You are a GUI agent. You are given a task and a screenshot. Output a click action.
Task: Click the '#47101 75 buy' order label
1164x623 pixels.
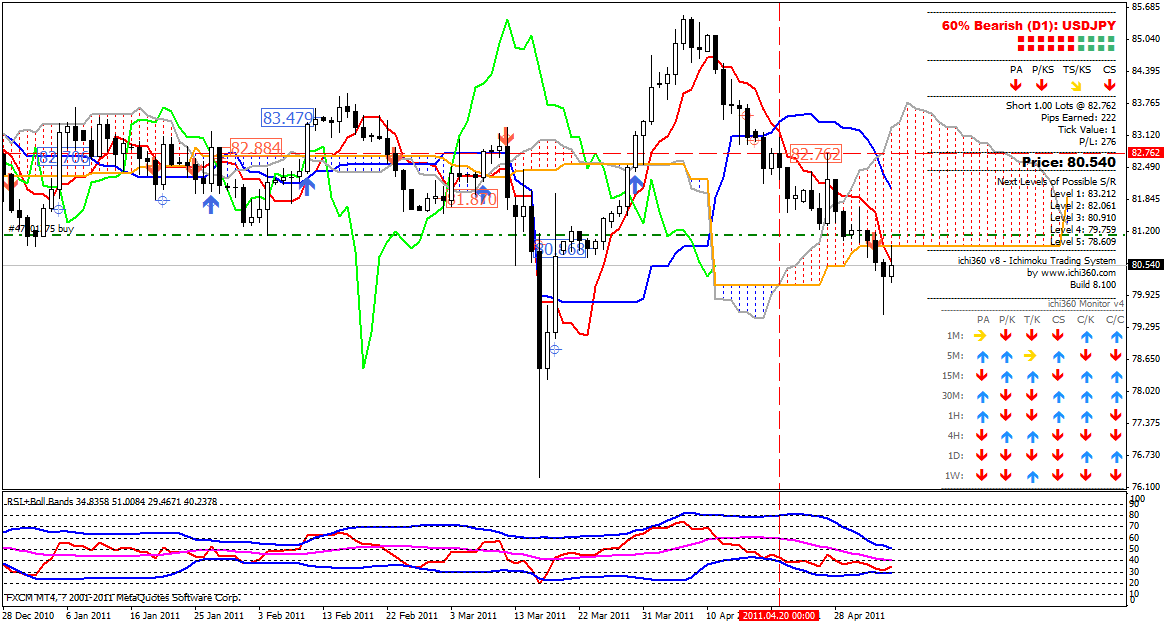(x=41, y=229)
